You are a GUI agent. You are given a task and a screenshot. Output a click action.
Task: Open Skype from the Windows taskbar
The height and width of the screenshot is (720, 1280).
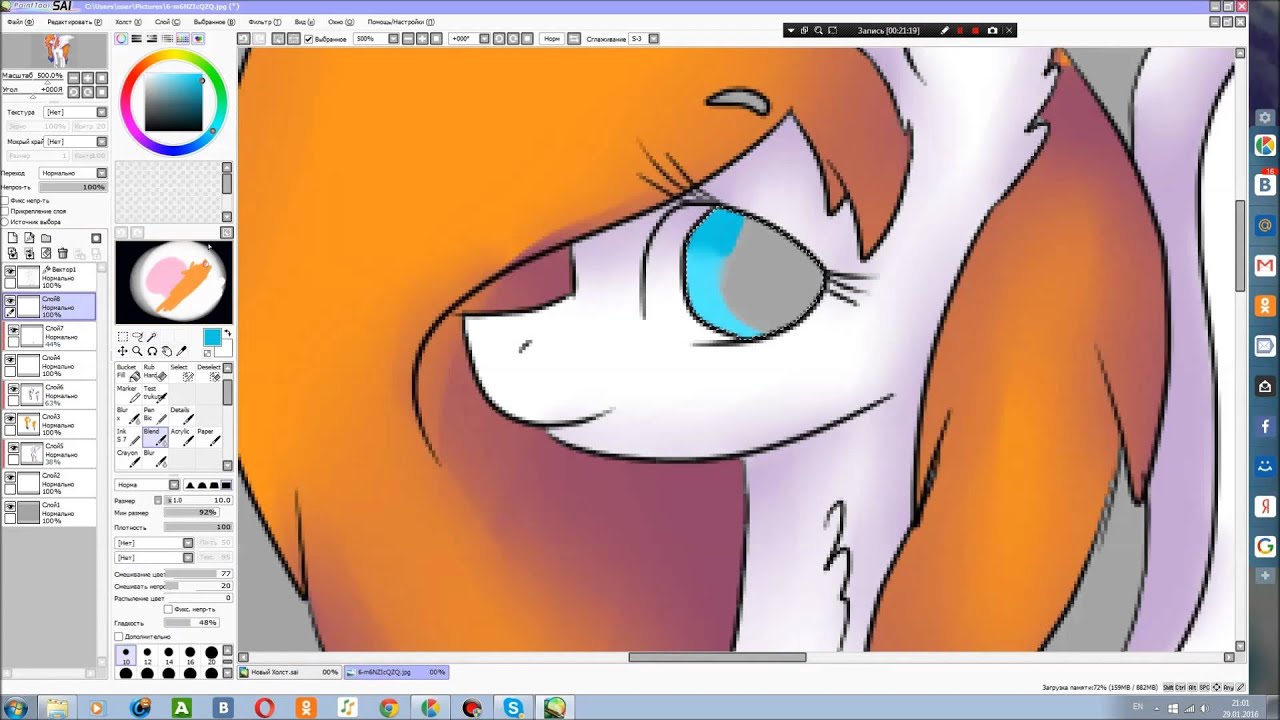(513, 708)
